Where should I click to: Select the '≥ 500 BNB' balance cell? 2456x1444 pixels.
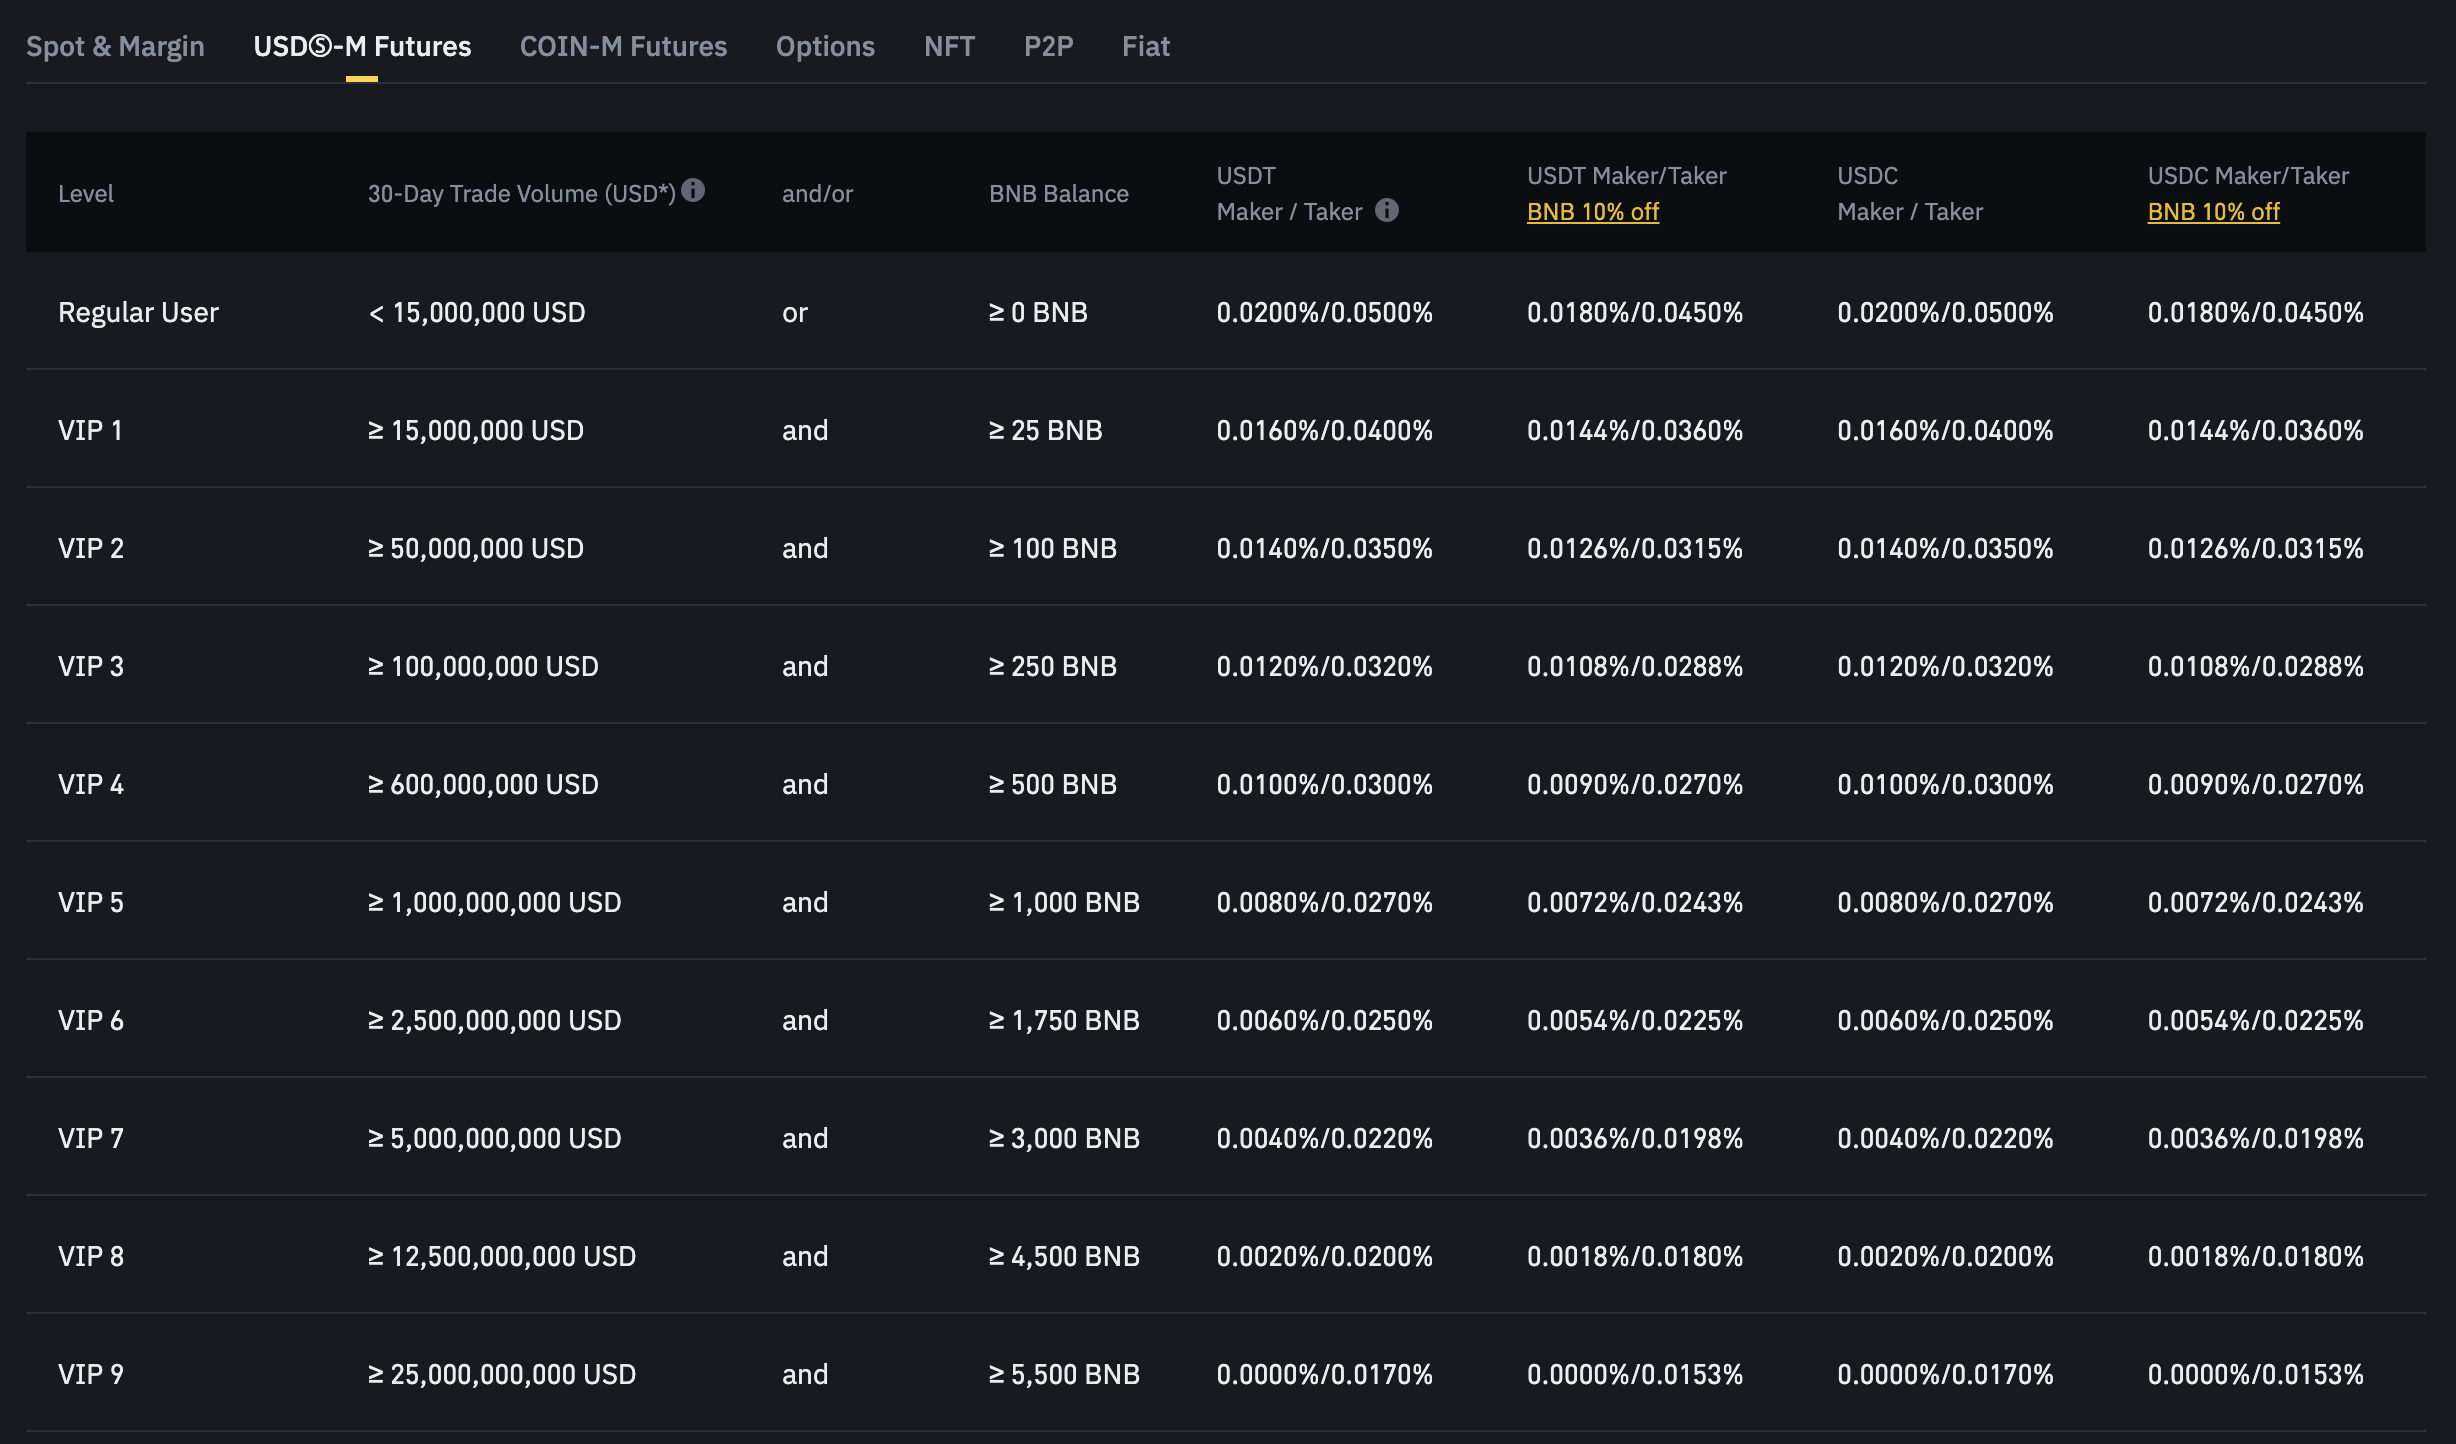[1053, 784]
